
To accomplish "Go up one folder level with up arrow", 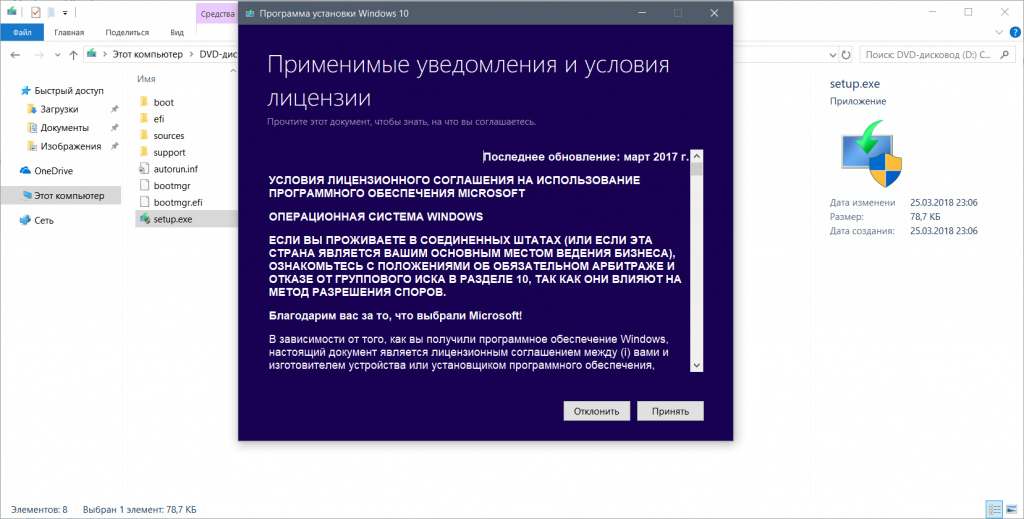I will coord(73,55).
